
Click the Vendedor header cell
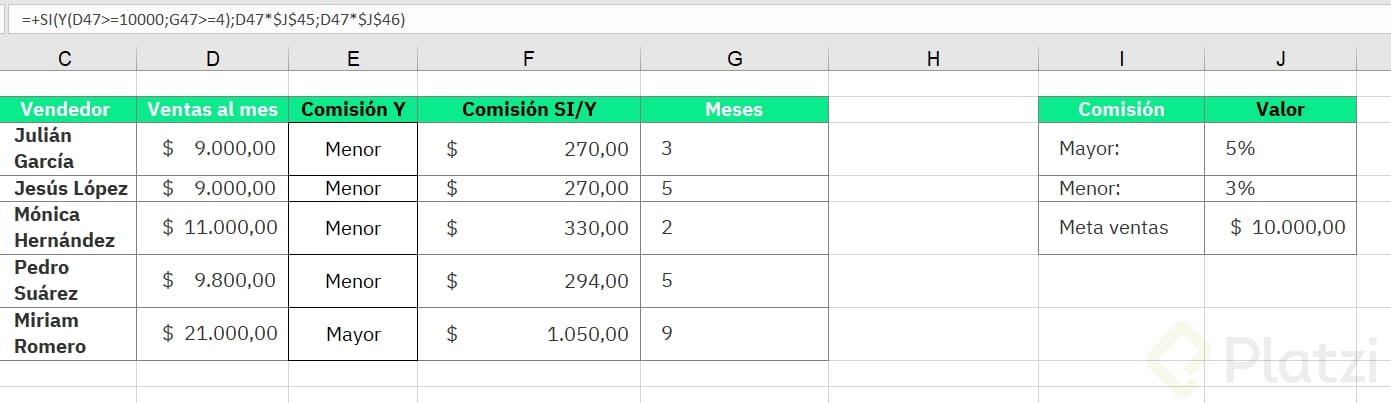65,109
